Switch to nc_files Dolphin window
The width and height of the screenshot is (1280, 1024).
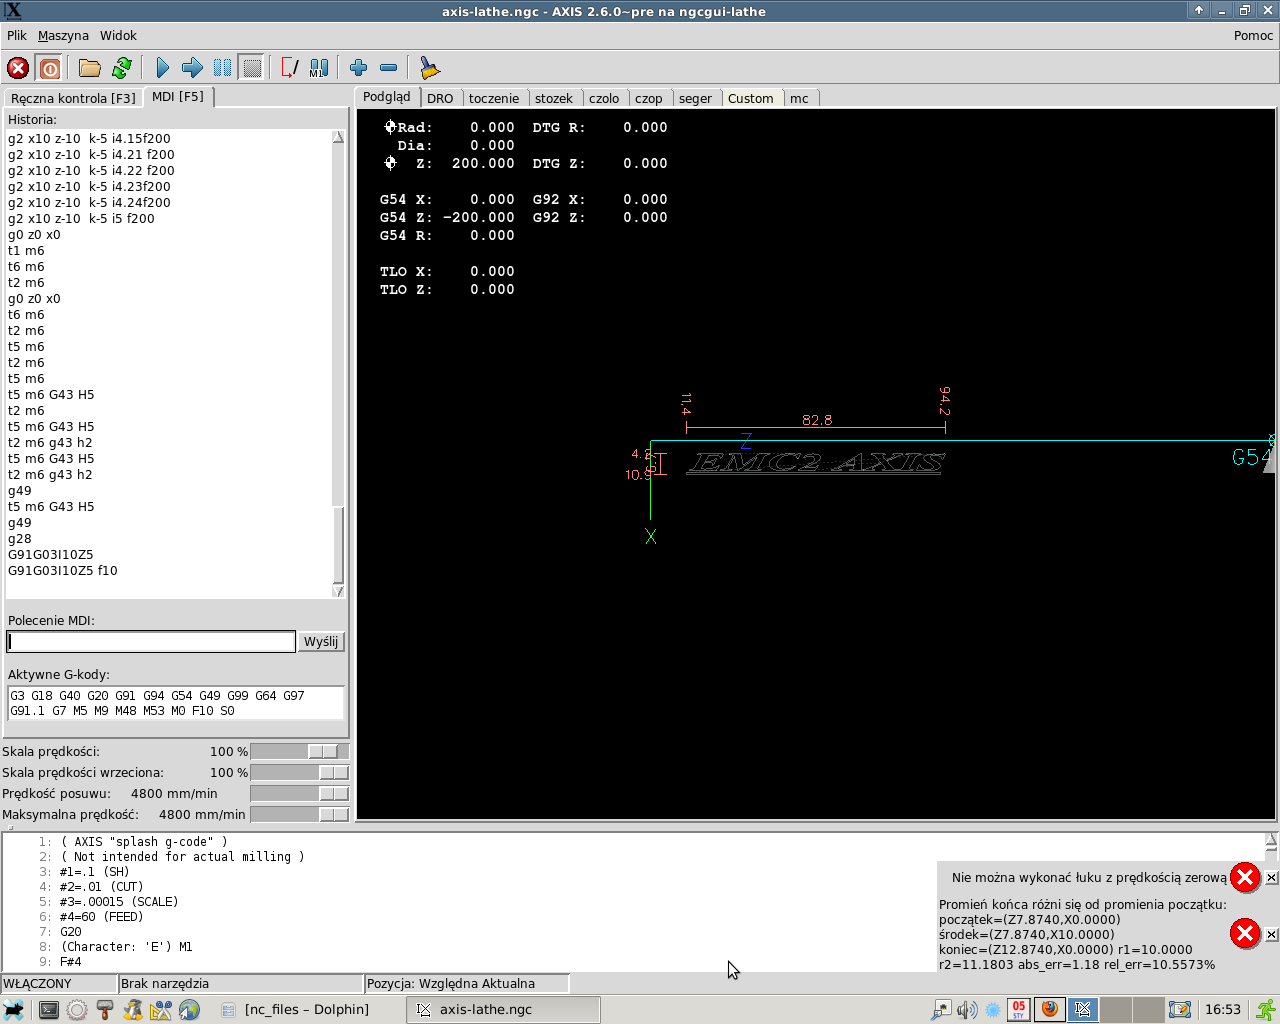(307, 1010)
